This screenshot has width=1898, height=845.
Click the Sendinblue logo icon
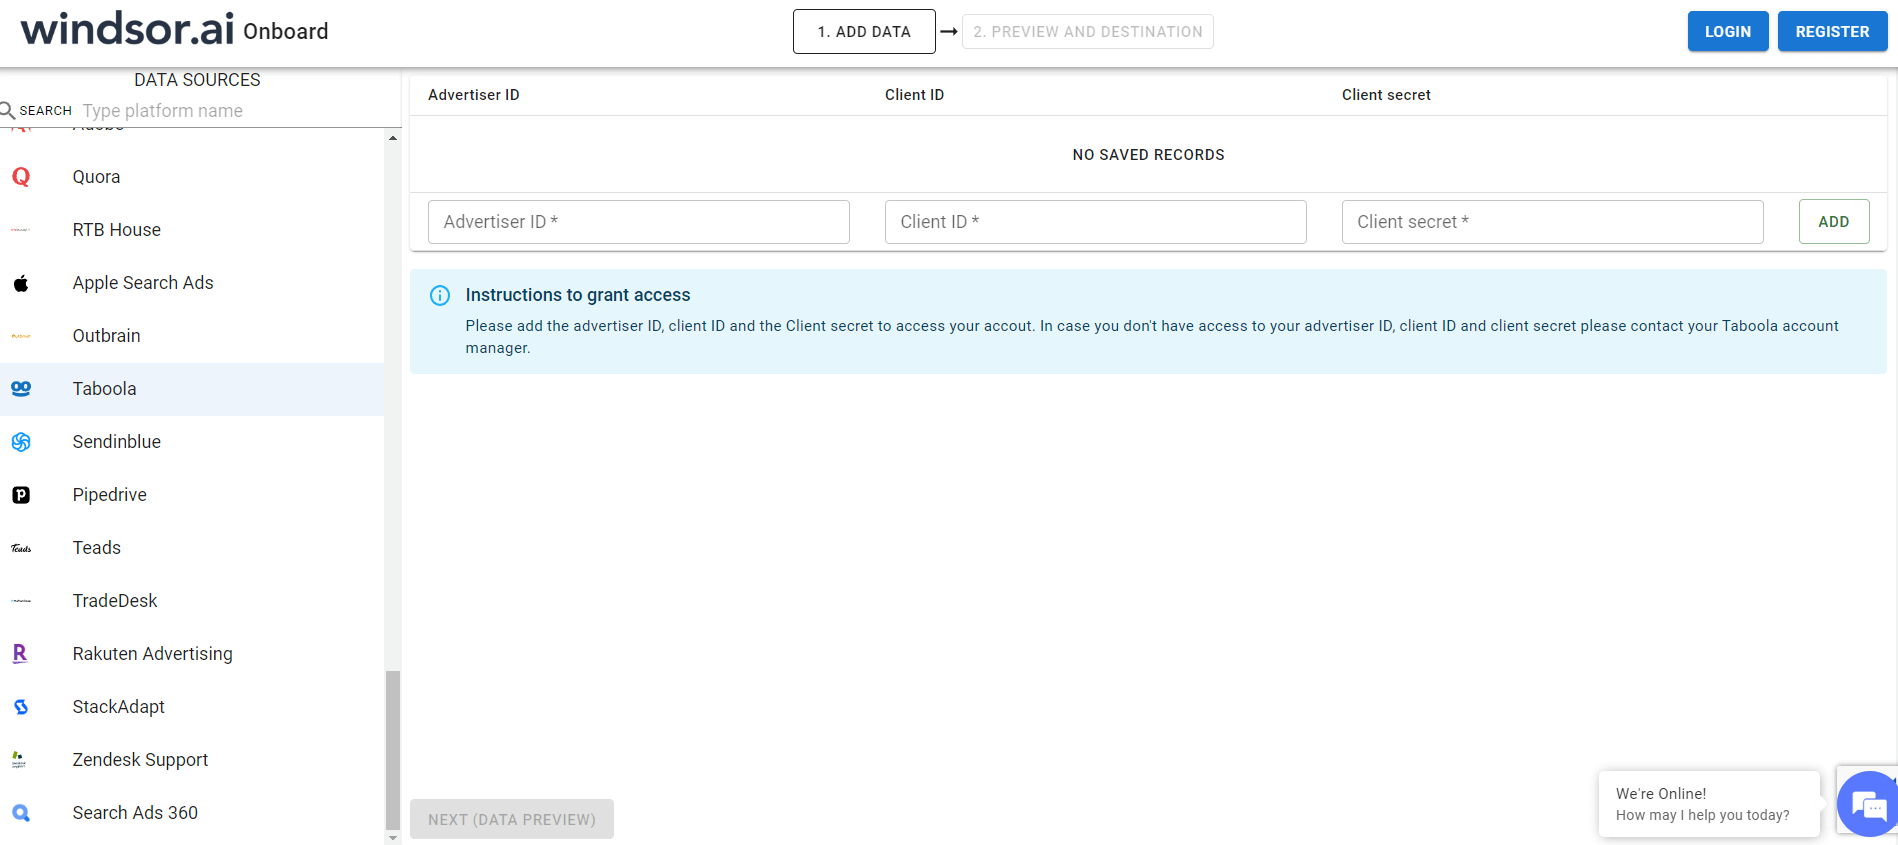(21, 442)
